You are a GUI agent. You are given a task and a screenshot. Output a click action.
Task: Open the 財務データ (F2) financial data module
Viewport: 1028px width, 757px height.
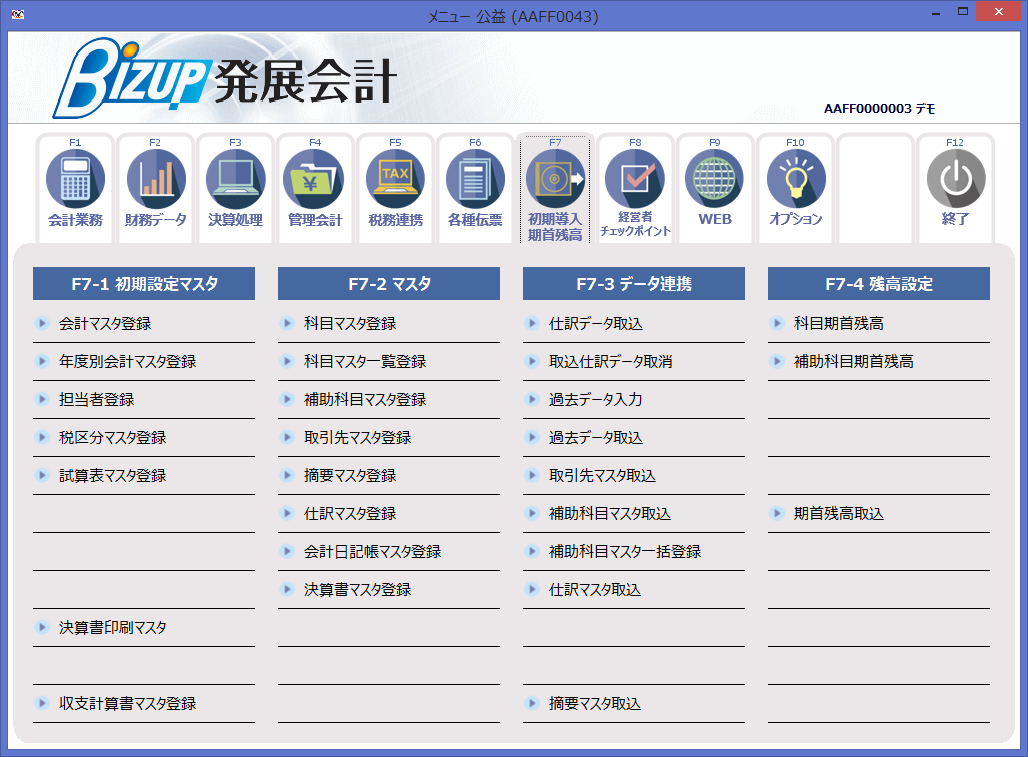pos(155,188)
